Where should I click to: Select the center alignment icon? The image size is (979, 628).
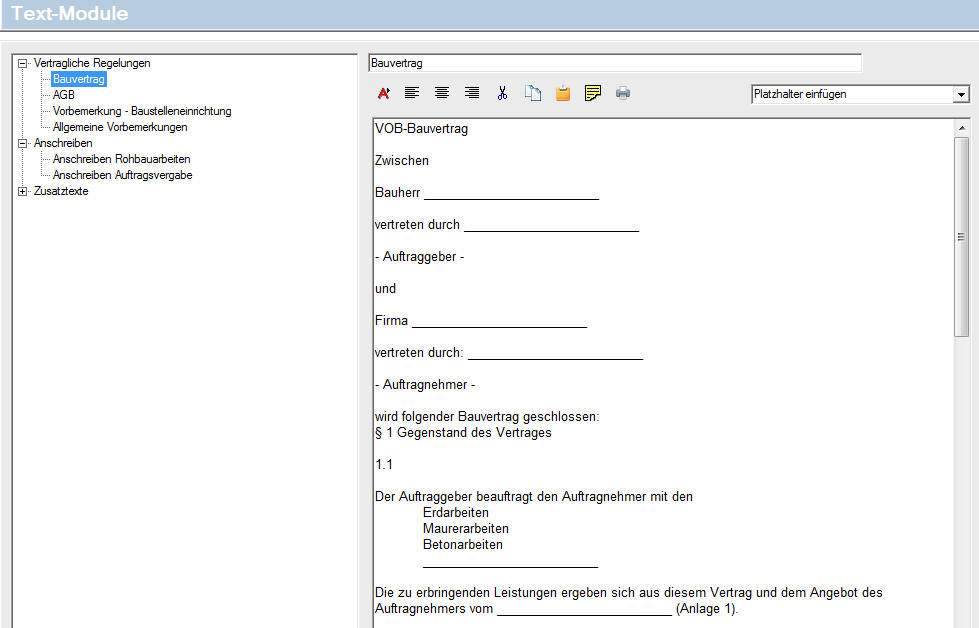pos(441,92)
